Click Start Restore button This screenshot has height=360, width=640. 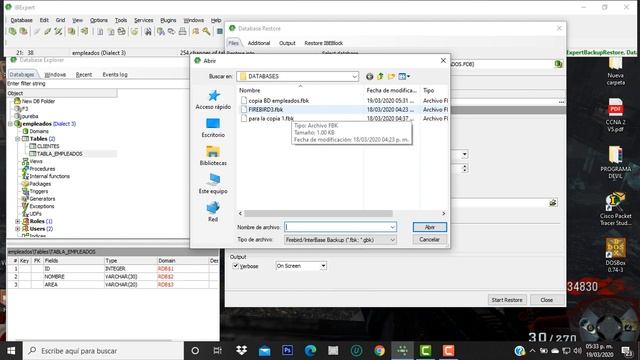tap(507, 300)
